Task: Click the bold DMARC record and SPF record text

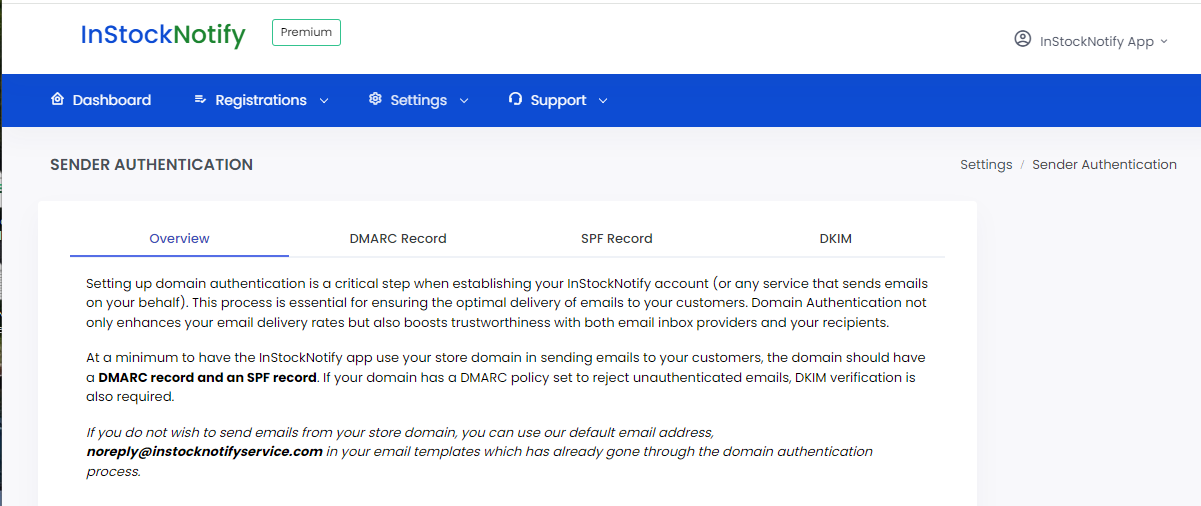Action: pyautogui.click(x=208, y=377)
